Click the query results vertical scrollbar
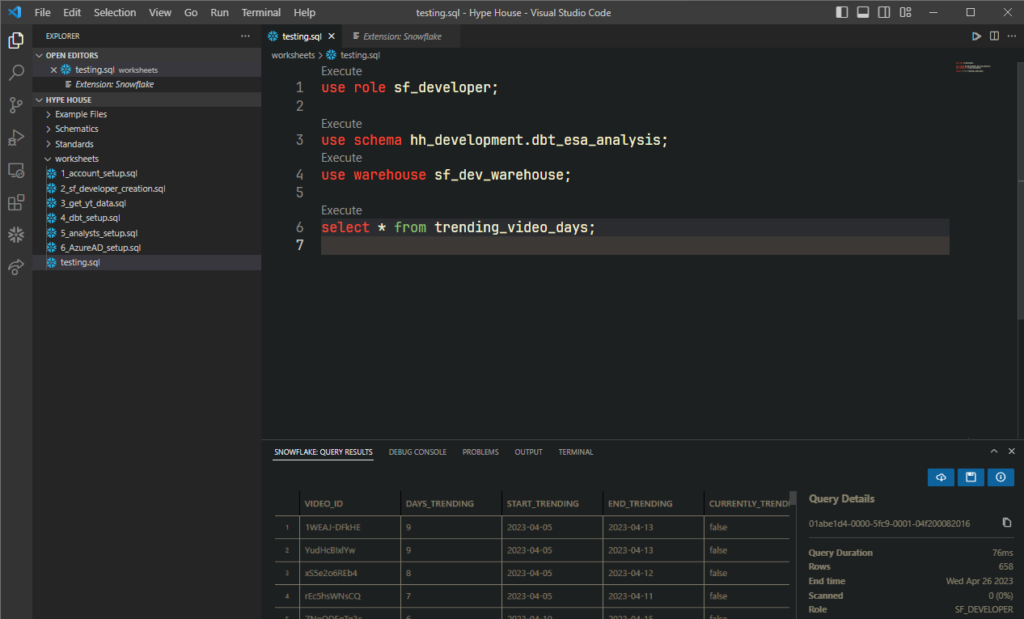This screenshot has height=619, width=1024. [793, 500]
